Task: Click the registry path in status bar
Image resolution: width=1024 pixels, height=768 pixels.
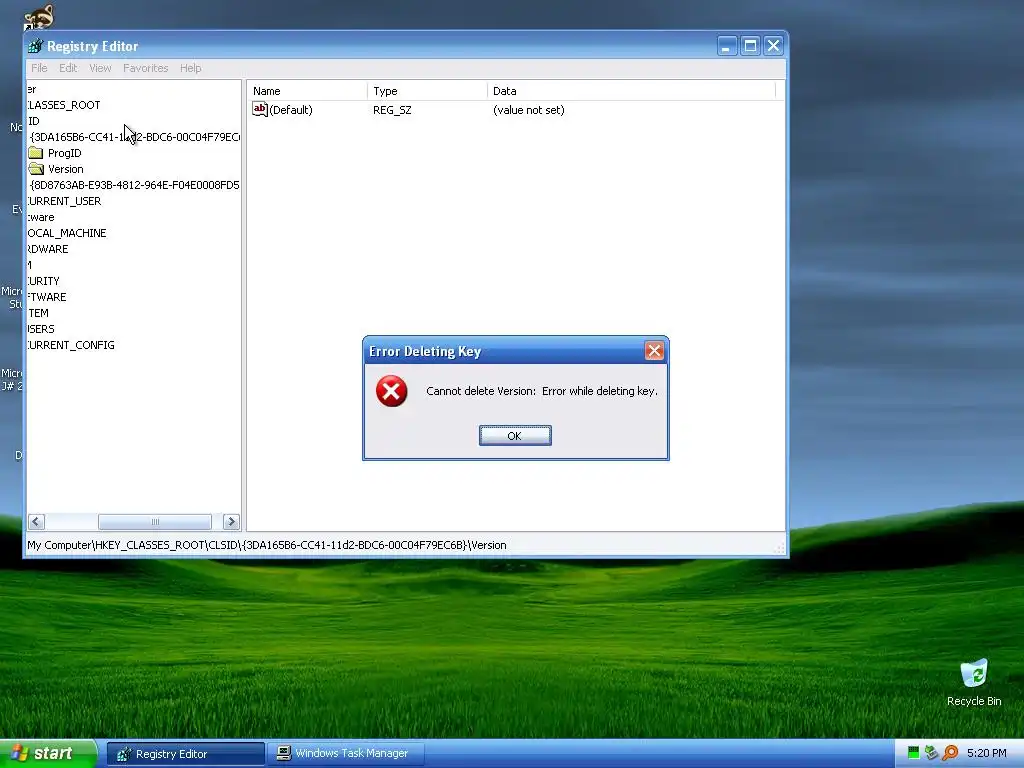Action: click(267, 545)
